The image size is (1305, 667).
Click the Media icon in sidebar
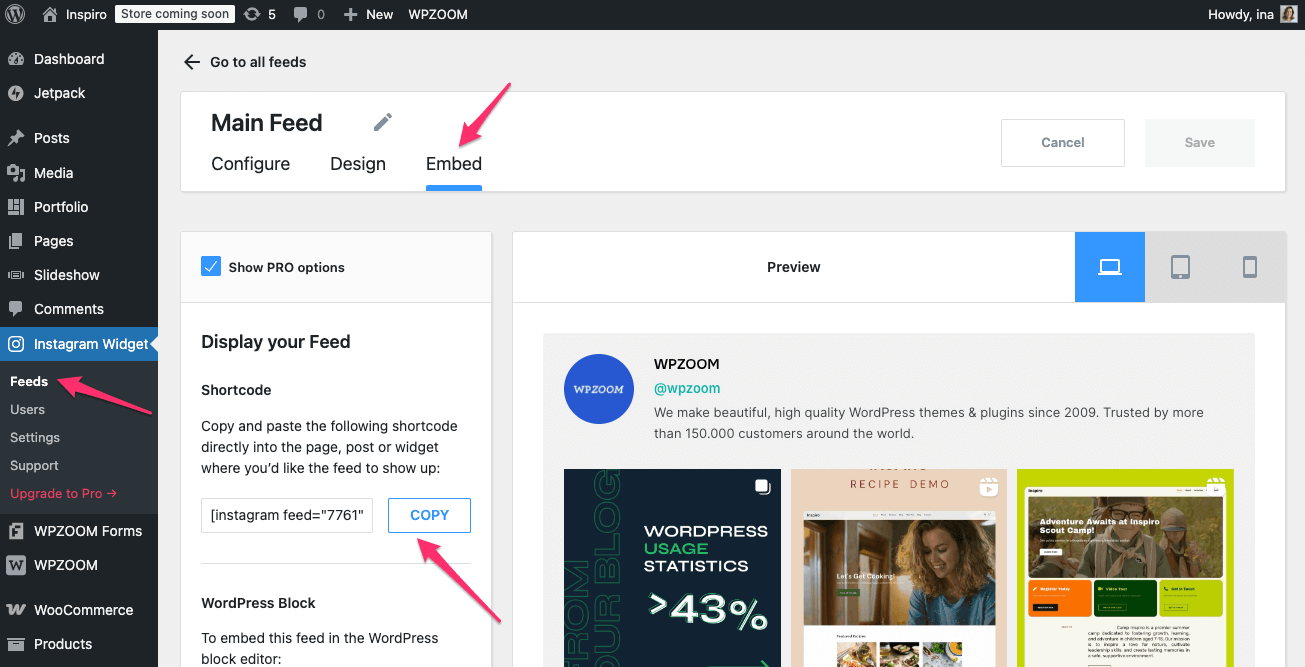point(16,173)
